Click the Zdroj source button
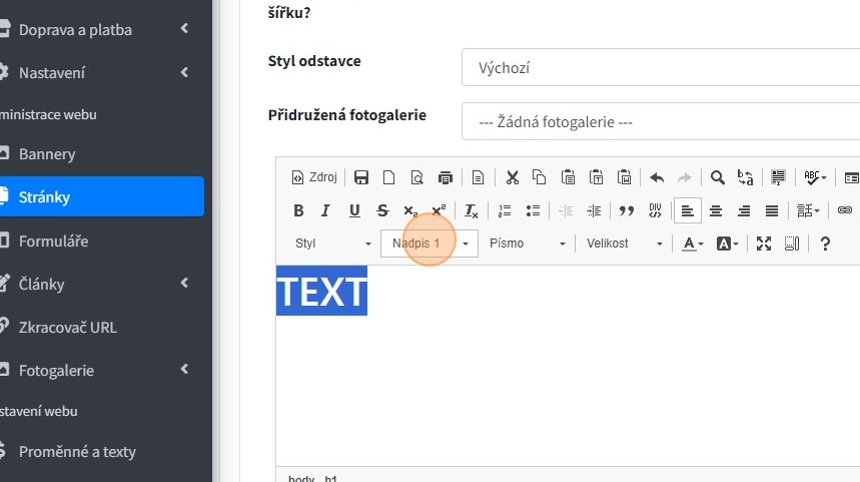This screenshot has width=860, height=482. pyautogui.click(x=314, y=178)
